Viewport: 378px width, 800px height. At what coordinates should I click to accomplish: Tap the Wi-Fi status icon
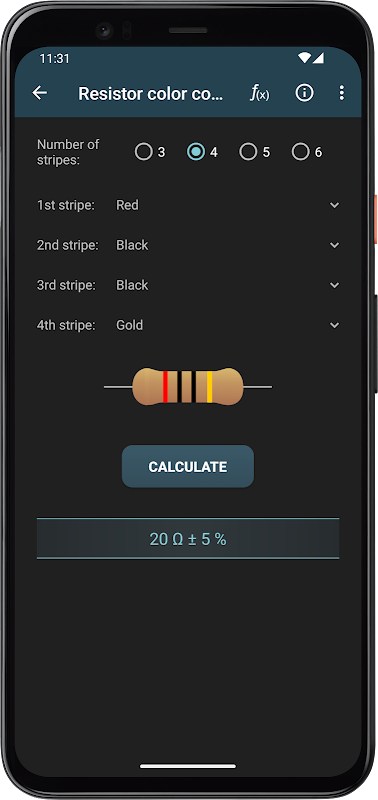click(305, 58)
